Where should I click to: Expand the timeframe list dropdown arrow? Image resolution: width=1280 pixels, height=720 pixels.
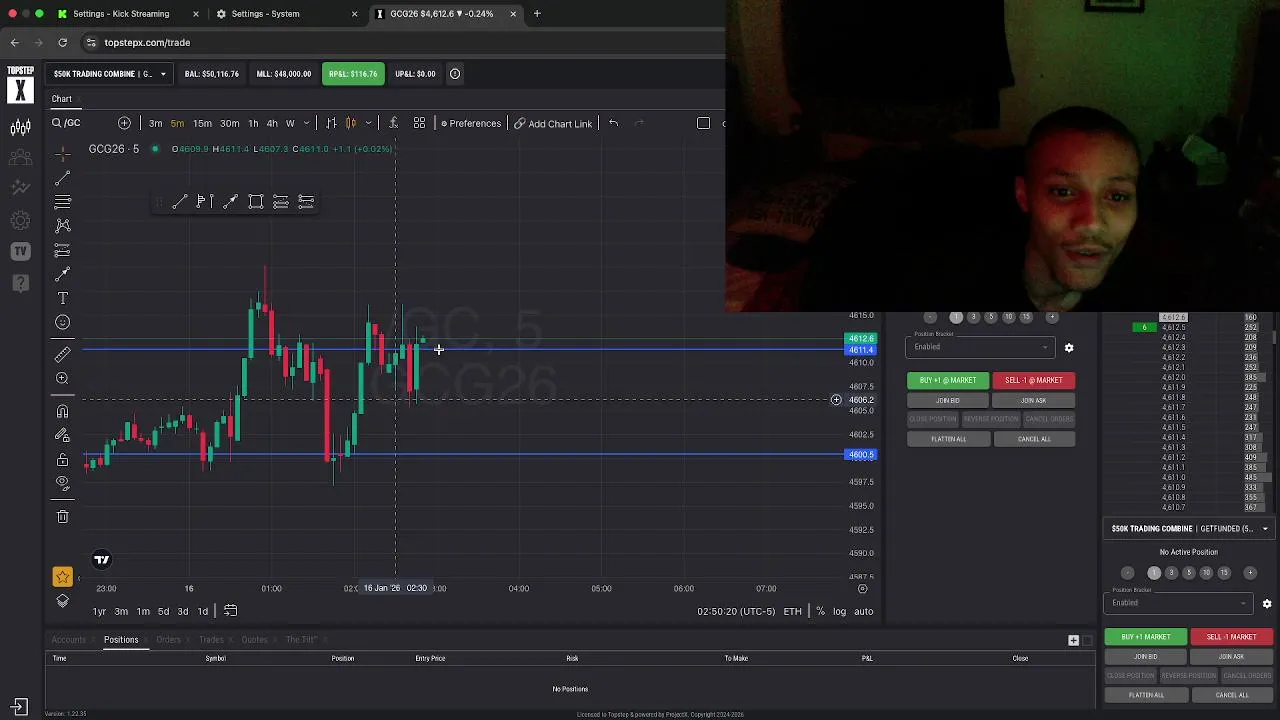[306, 123]
